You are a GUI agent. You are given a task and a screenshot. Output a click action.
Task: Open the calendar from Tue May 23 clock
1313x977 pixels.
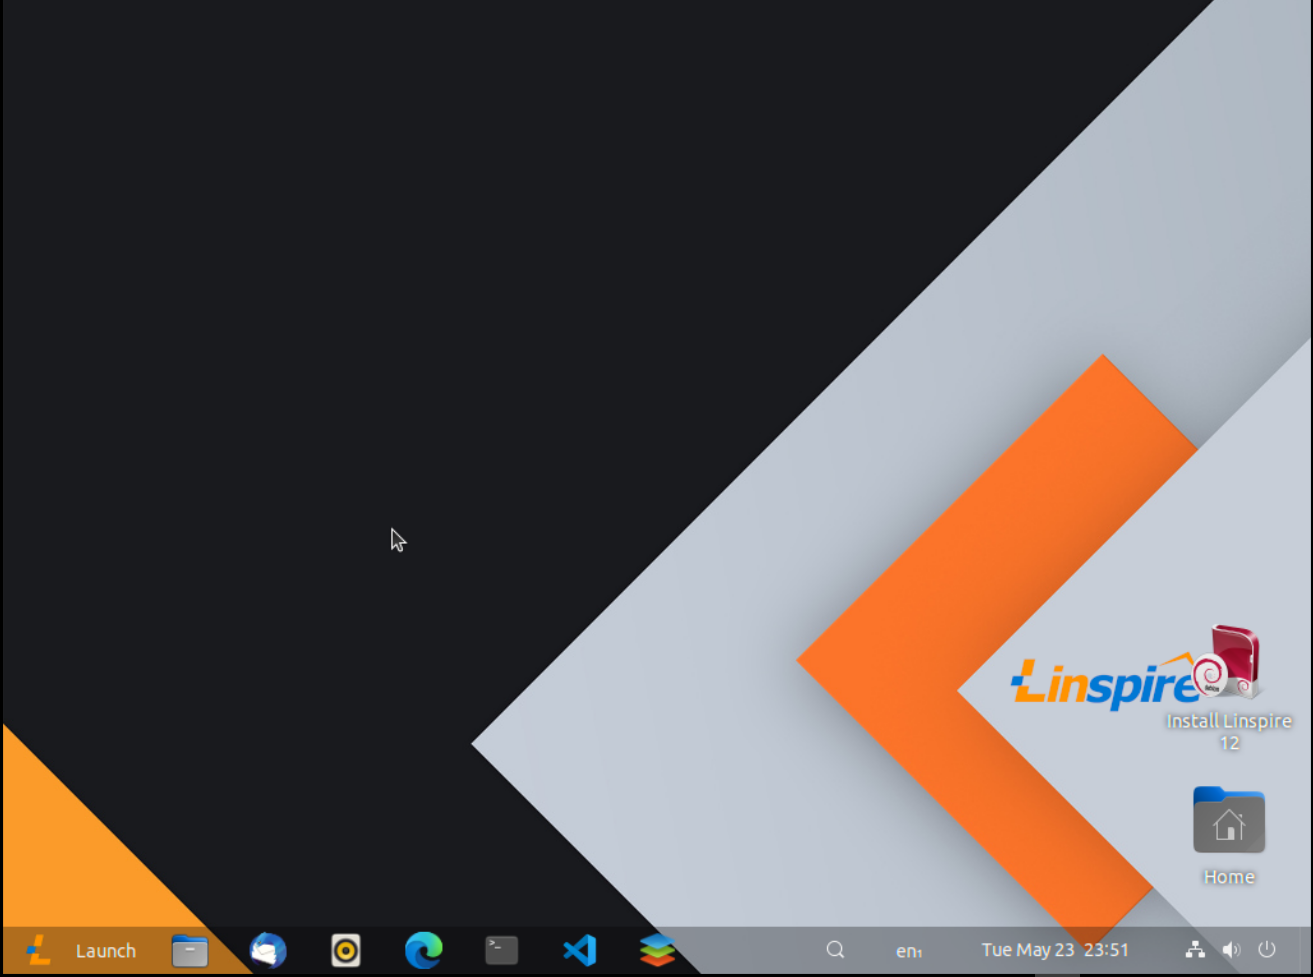tap(1054, 950)
